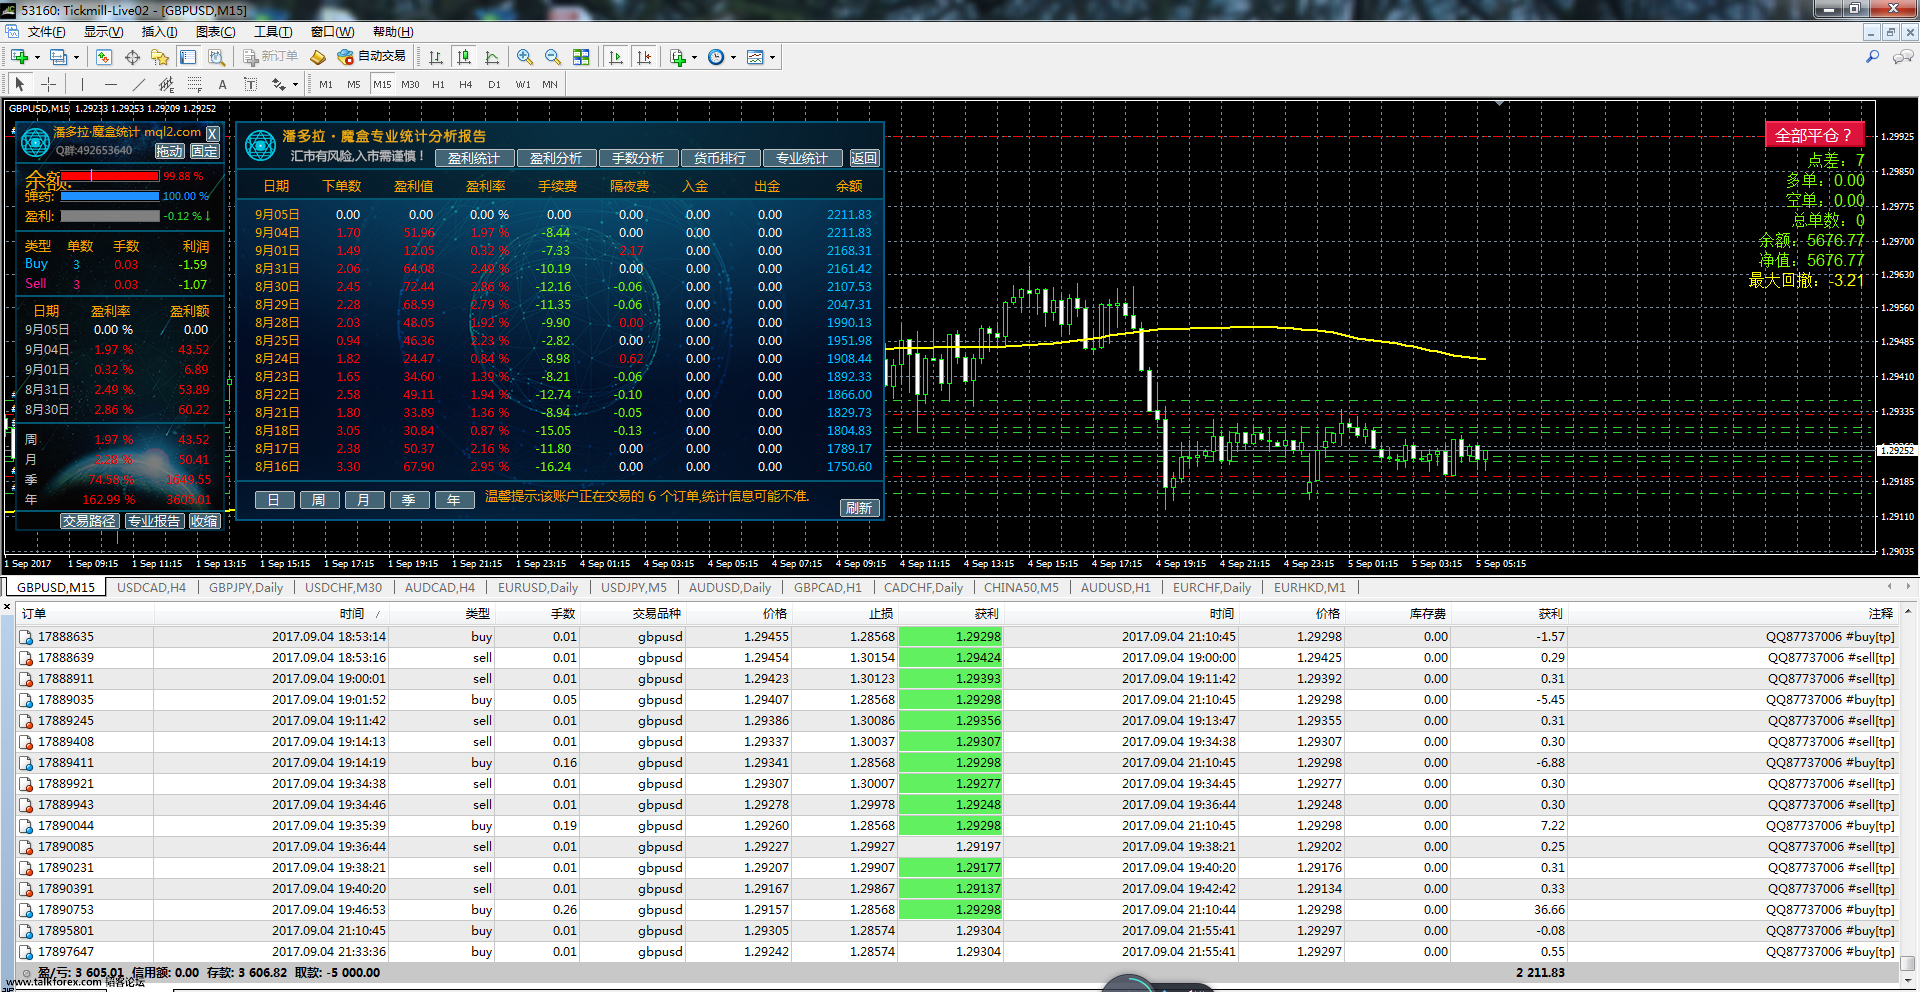Click the 月 period button in report
This screenshot has height=992, width=1920.
click(364, 500)
